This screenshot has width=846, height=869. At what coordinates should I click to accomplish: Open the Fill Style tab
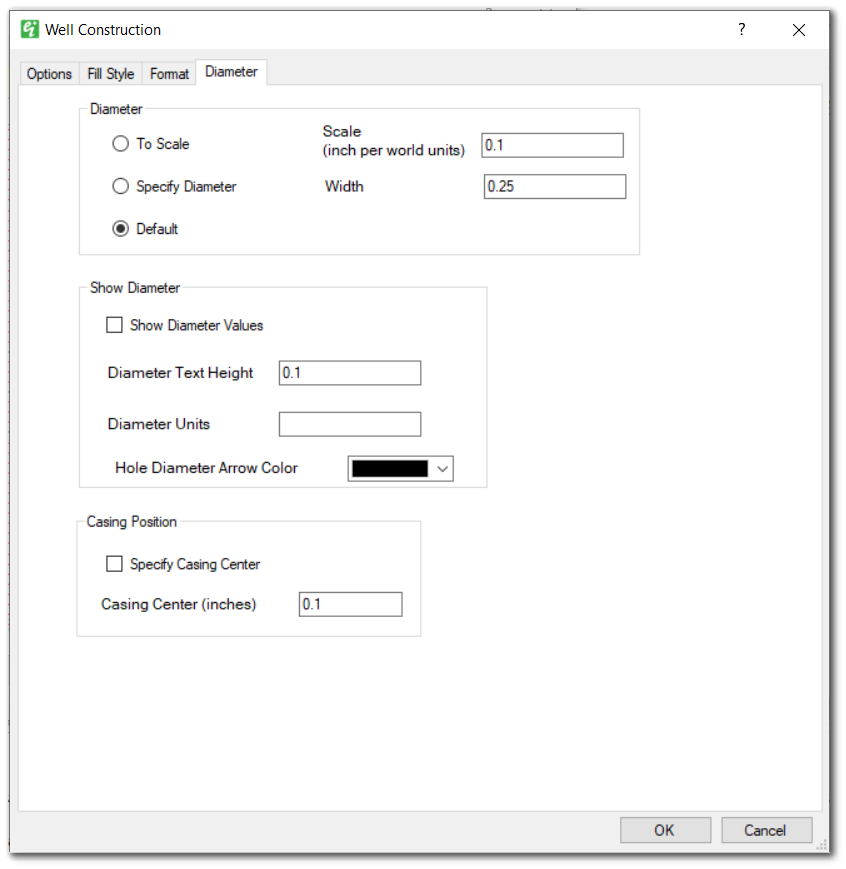[x=111, y=74]
